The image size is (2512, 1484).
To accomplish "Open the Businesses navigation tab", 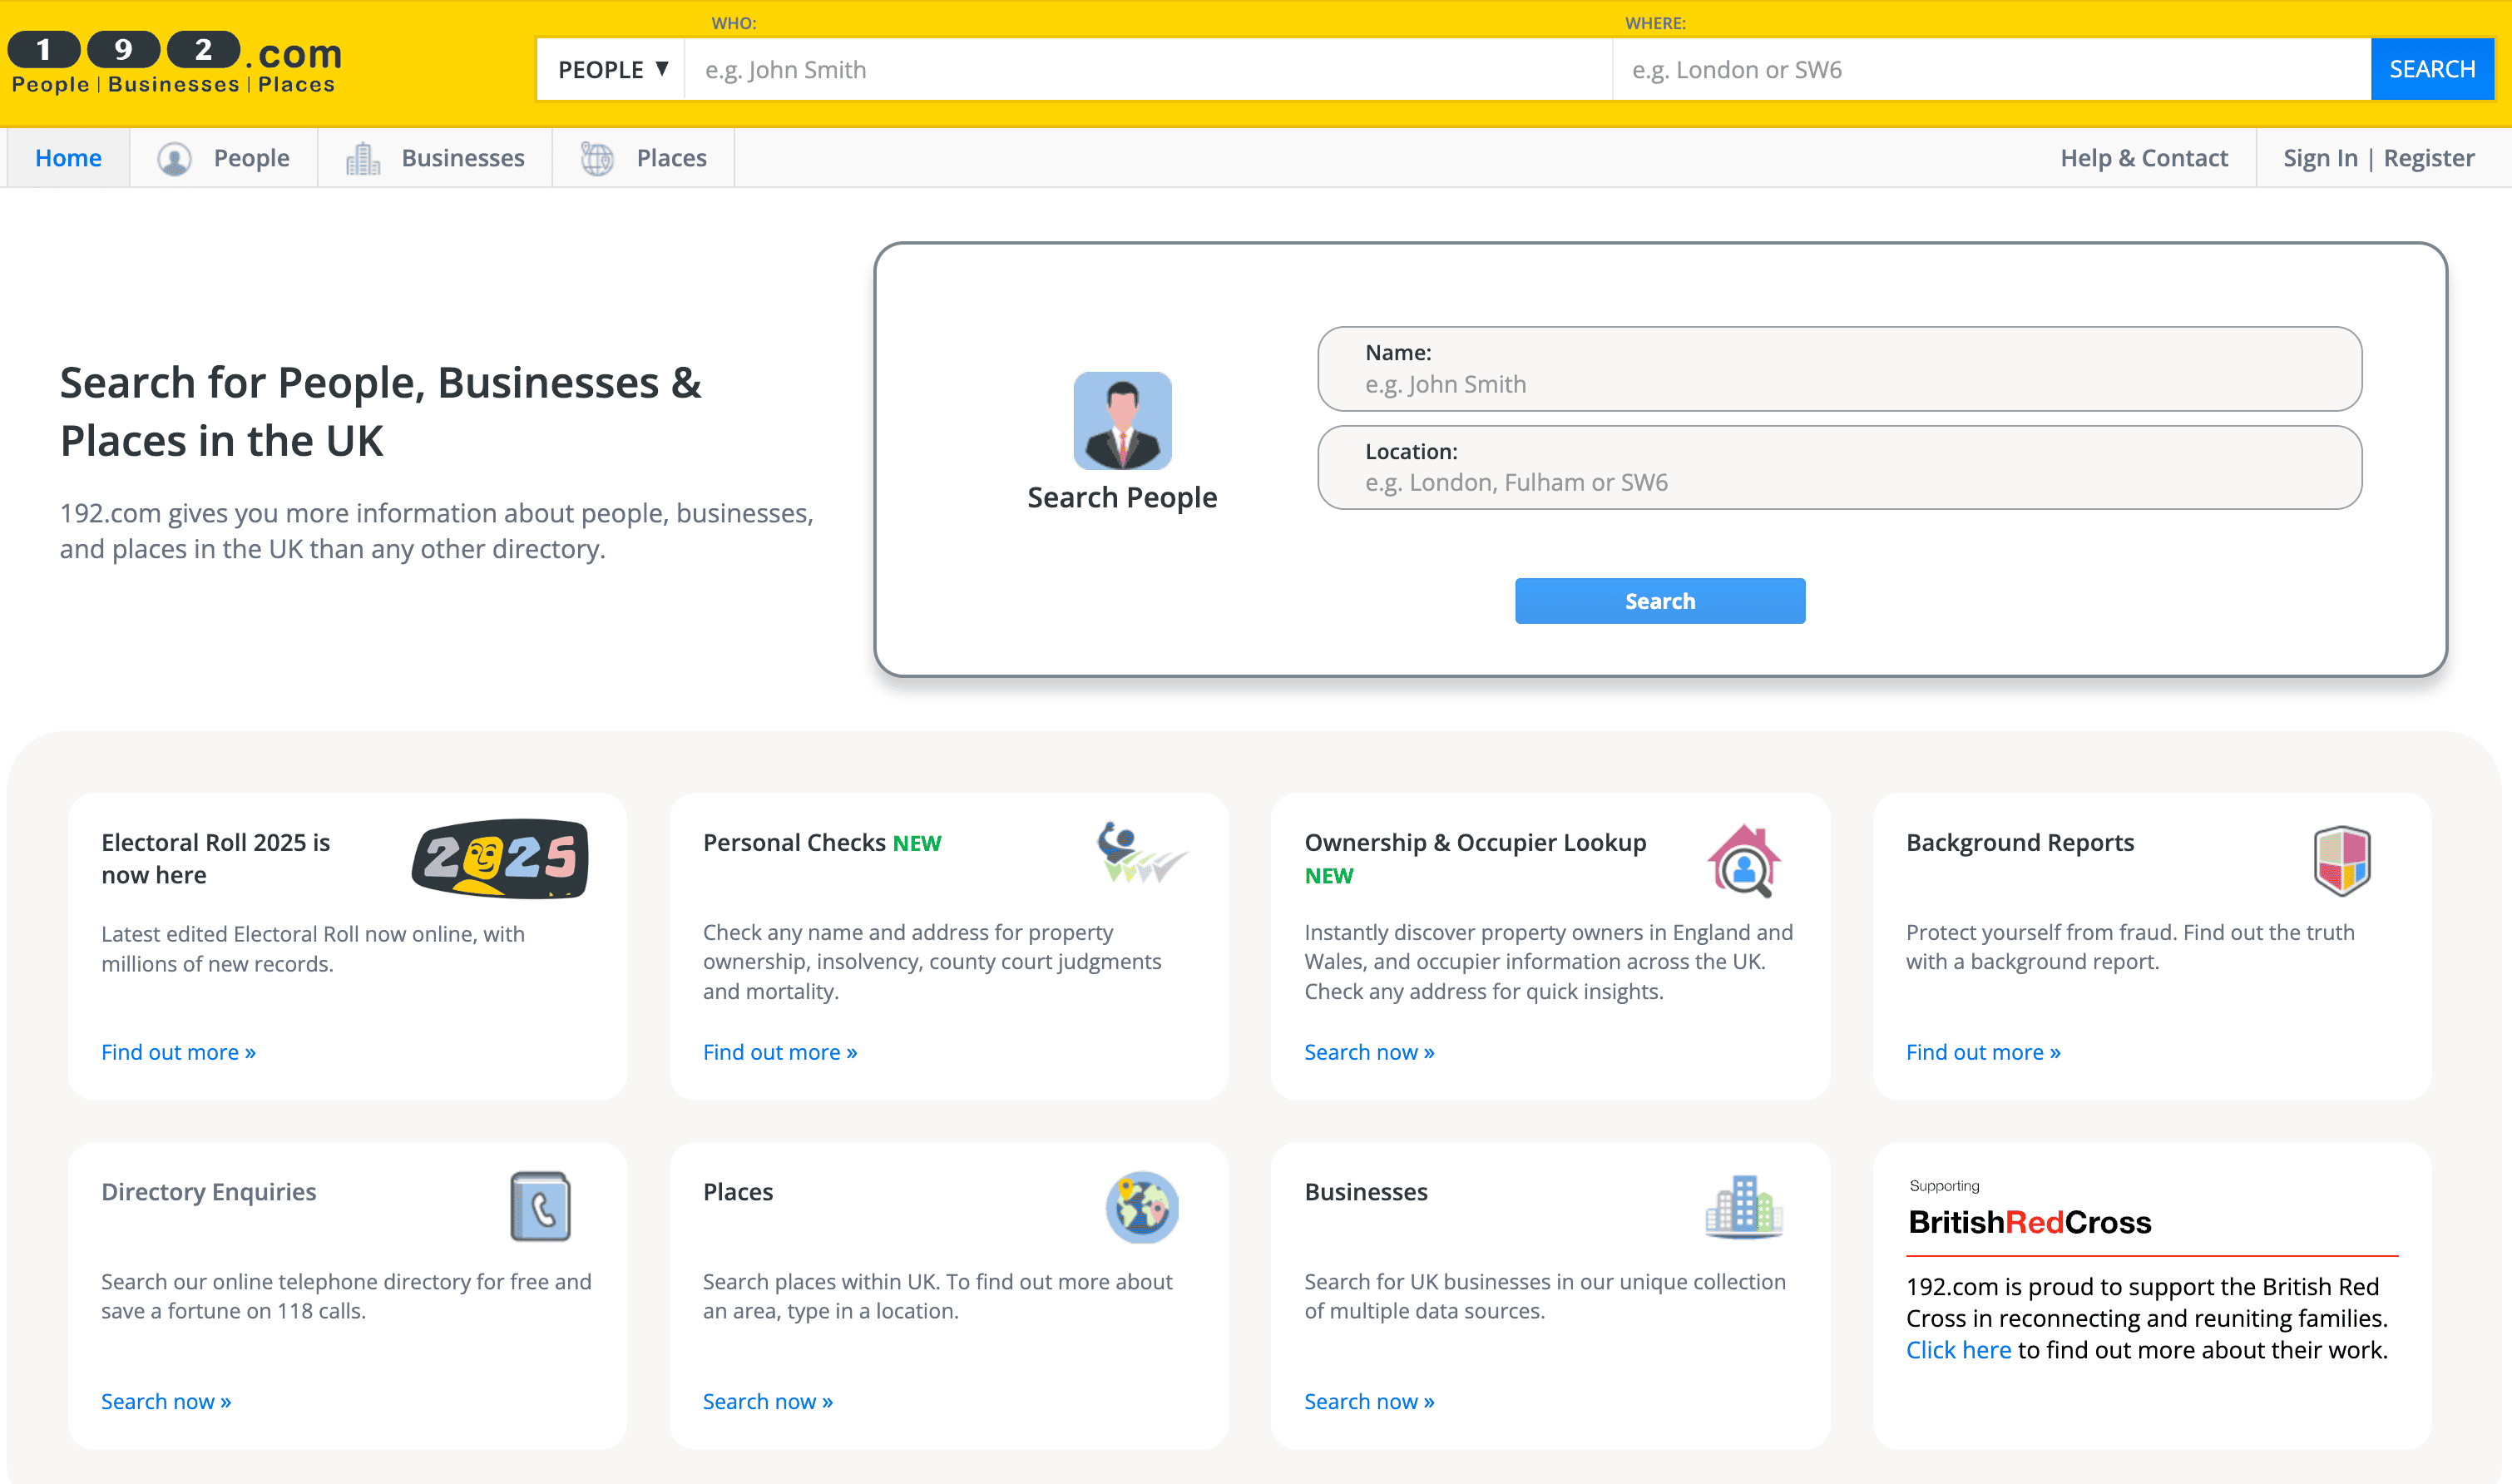I will (x=436, y=158).
